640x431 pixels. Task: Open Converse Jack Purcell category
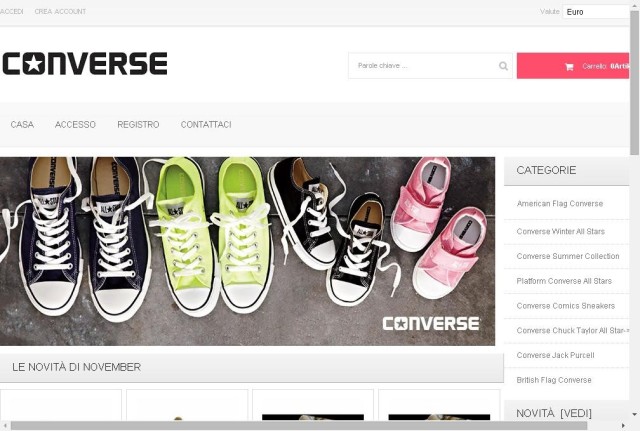click(555, 355)
